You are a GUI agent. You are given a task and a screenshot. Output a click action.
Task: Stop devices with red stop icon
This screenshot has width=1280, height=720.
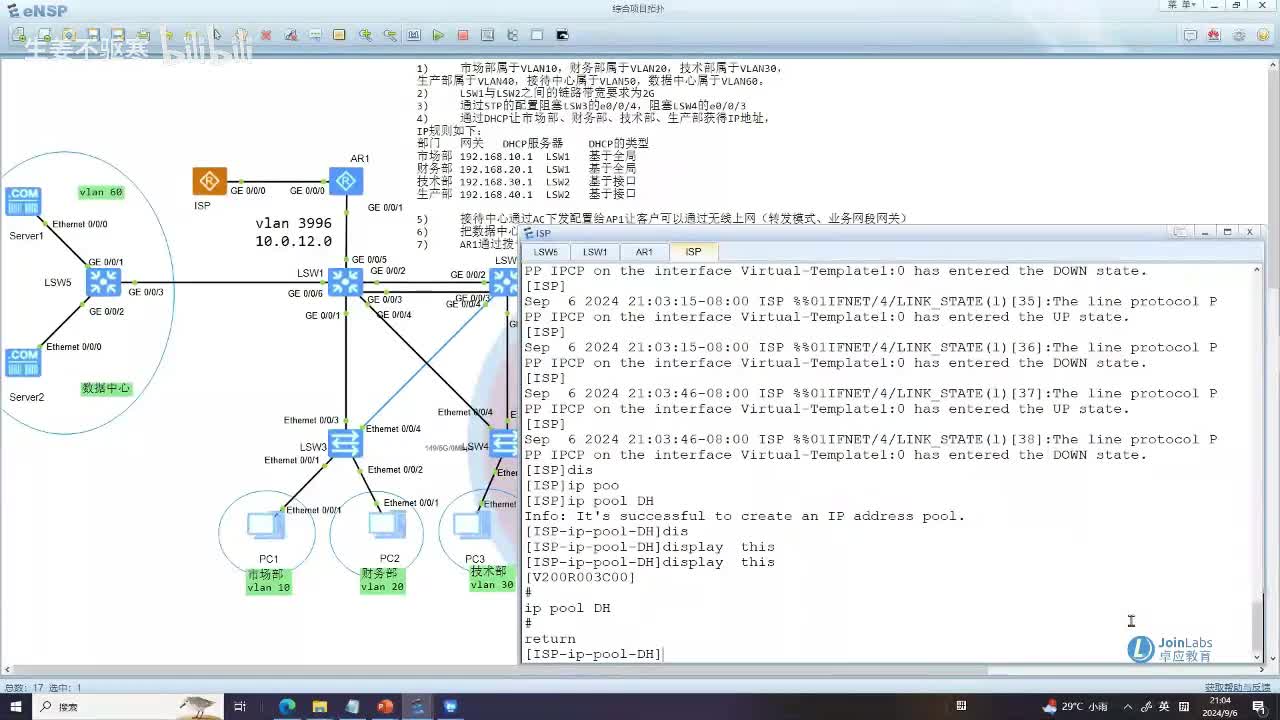[x=463, y=35]
